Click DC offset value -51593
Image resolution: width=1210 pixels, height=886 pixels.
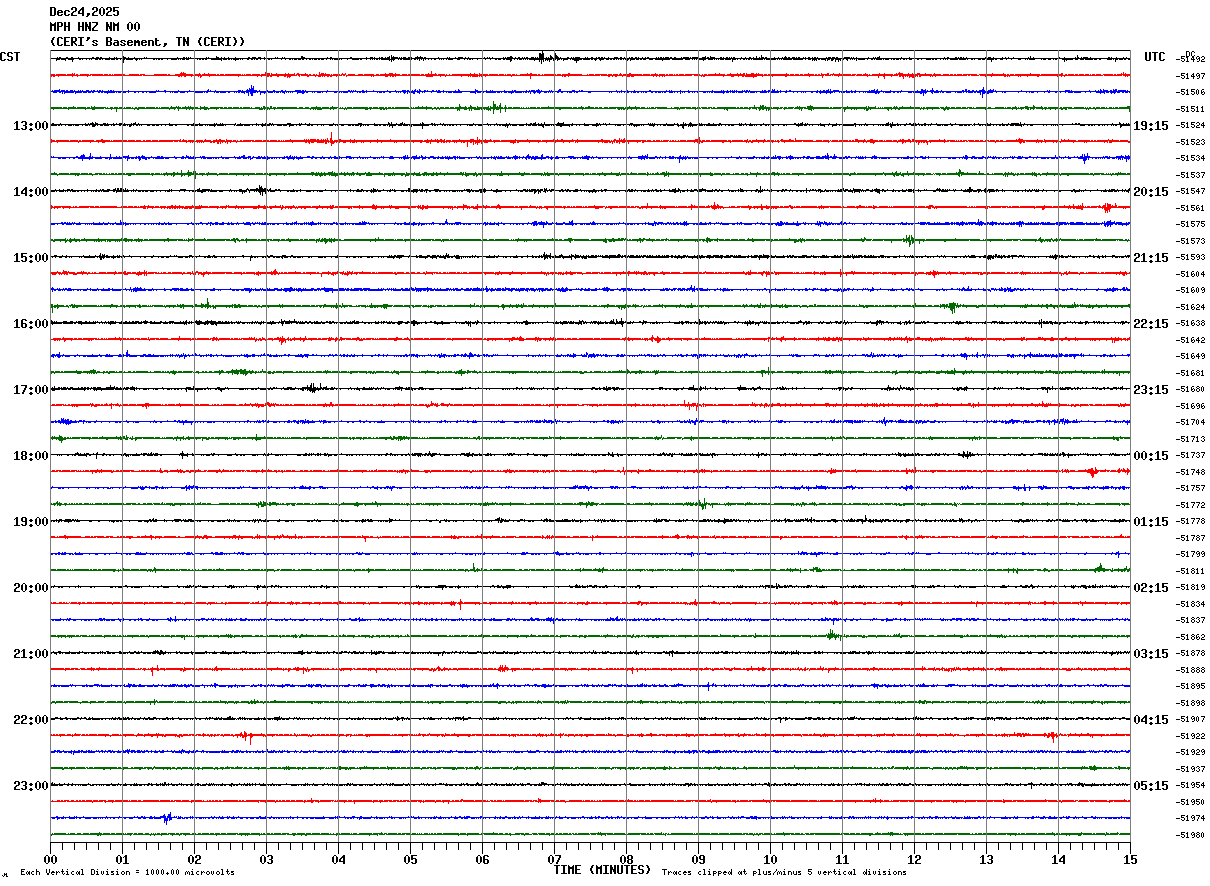tap(1191, 258)
